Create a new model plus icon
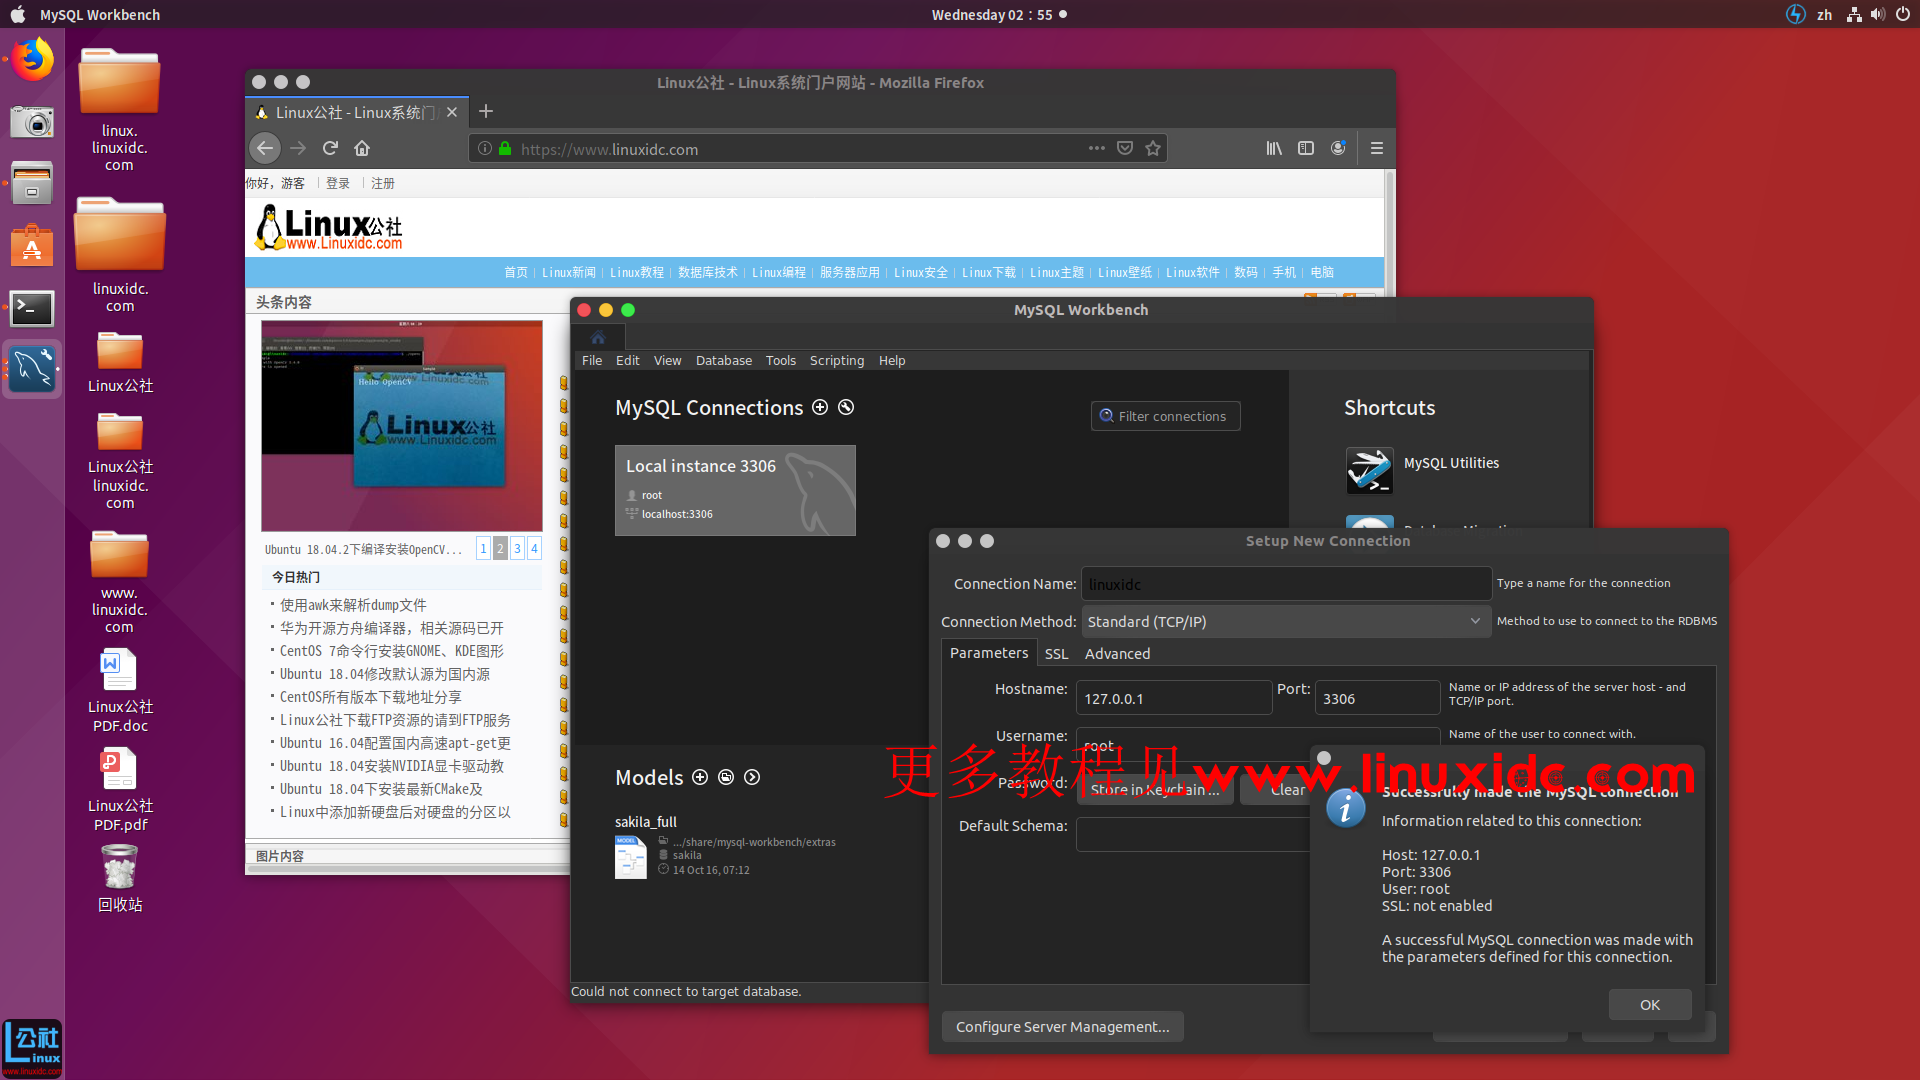1920x1080 pixels. click(700, 777)
